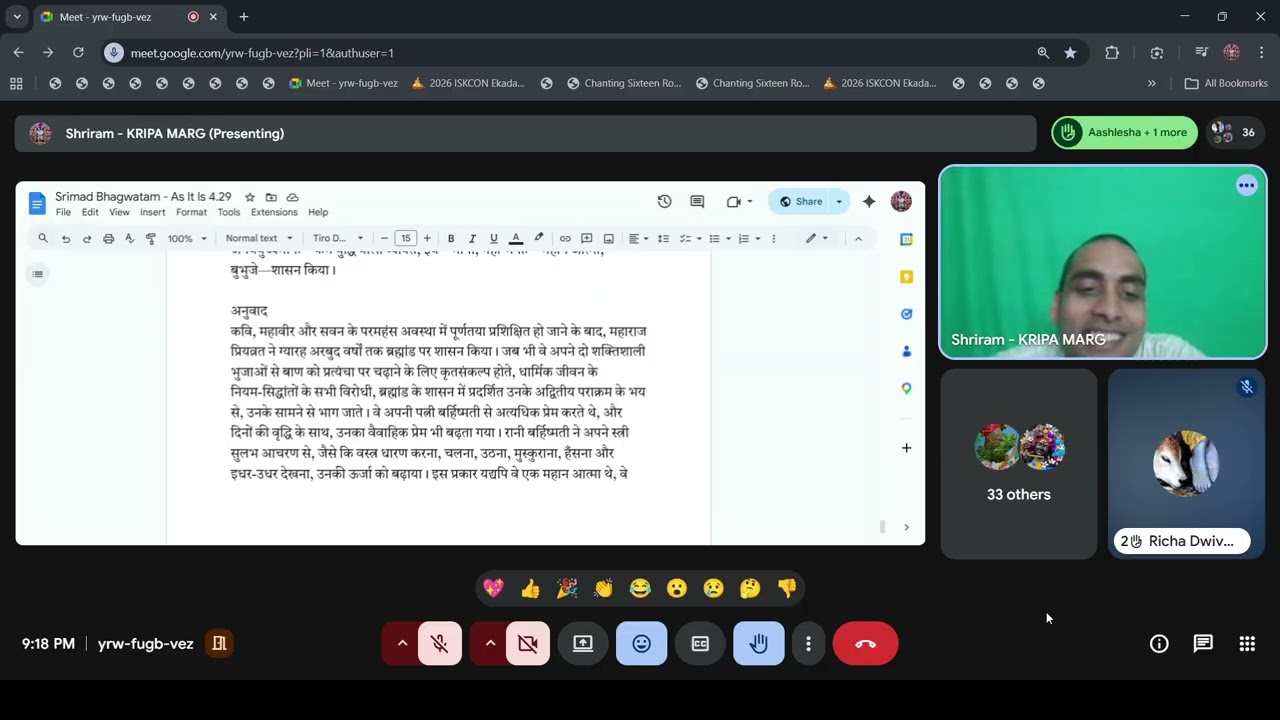
Task: Send the thumbs down reaction
Action: [787, 589]
